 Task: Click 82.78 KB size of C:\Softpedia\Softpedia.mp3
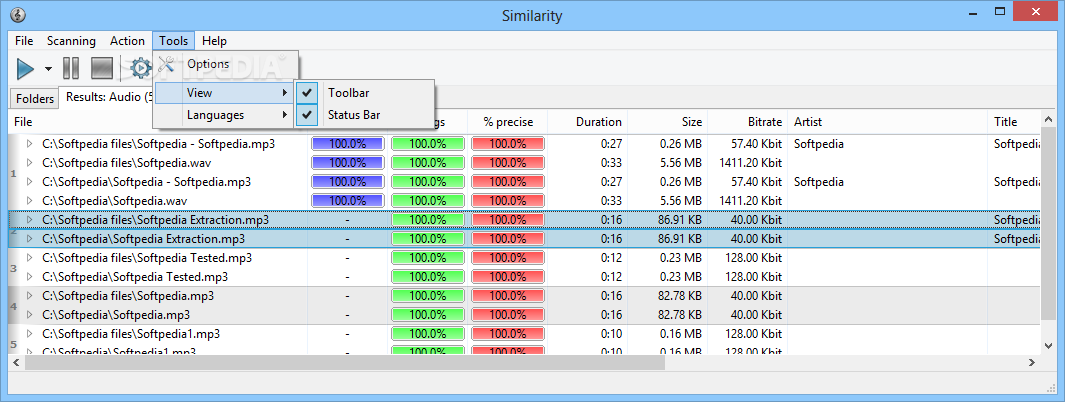pyautogui.click(x=680, y=315)
